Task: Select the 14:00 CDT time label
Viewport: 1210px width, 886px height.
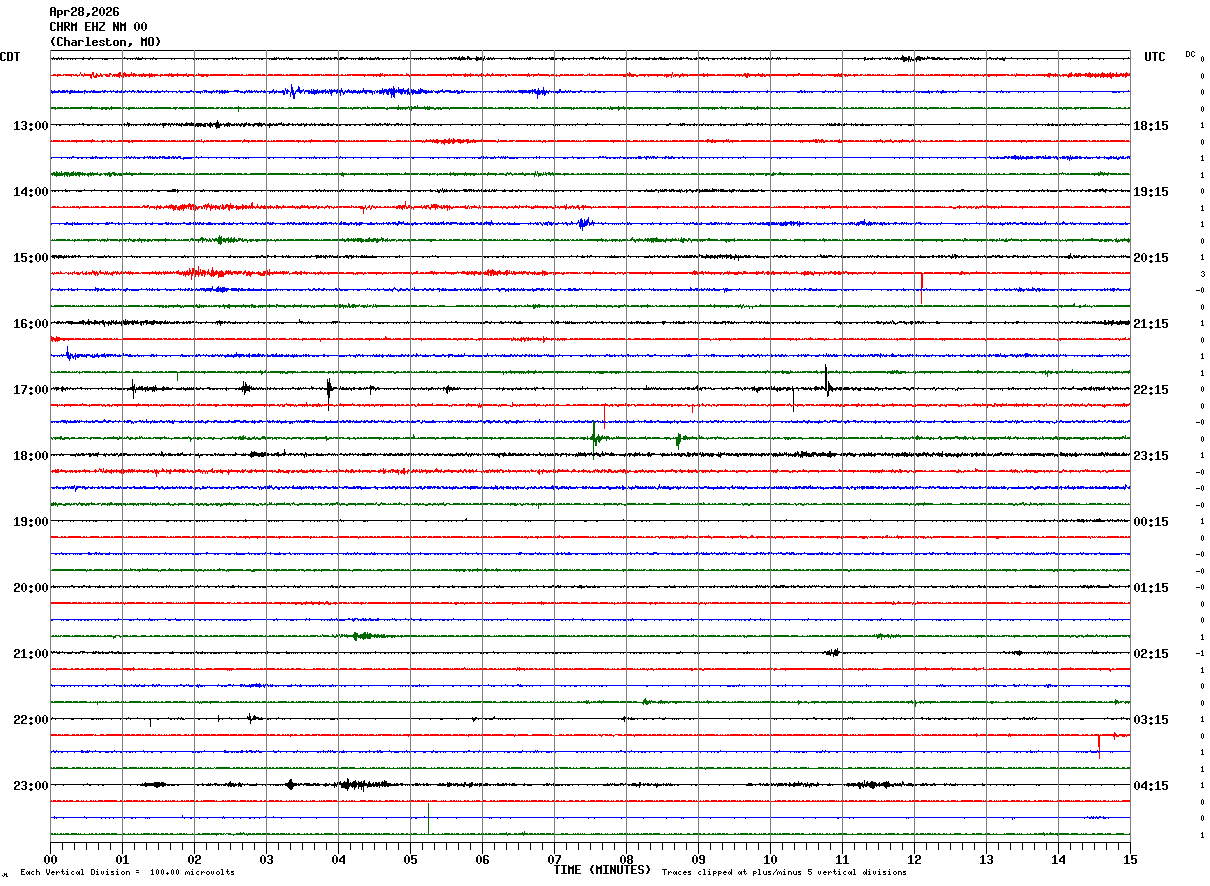Action: point(30,192)
